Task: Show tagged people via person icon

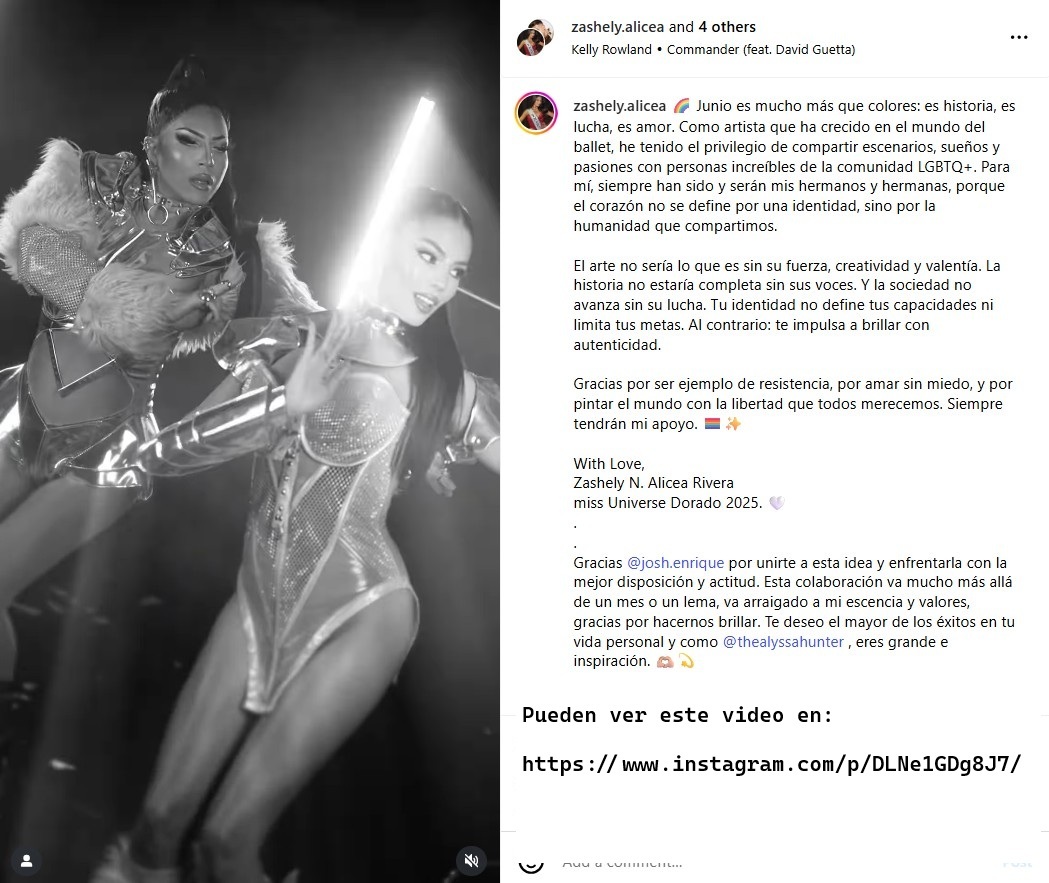Action: point(27,860)
